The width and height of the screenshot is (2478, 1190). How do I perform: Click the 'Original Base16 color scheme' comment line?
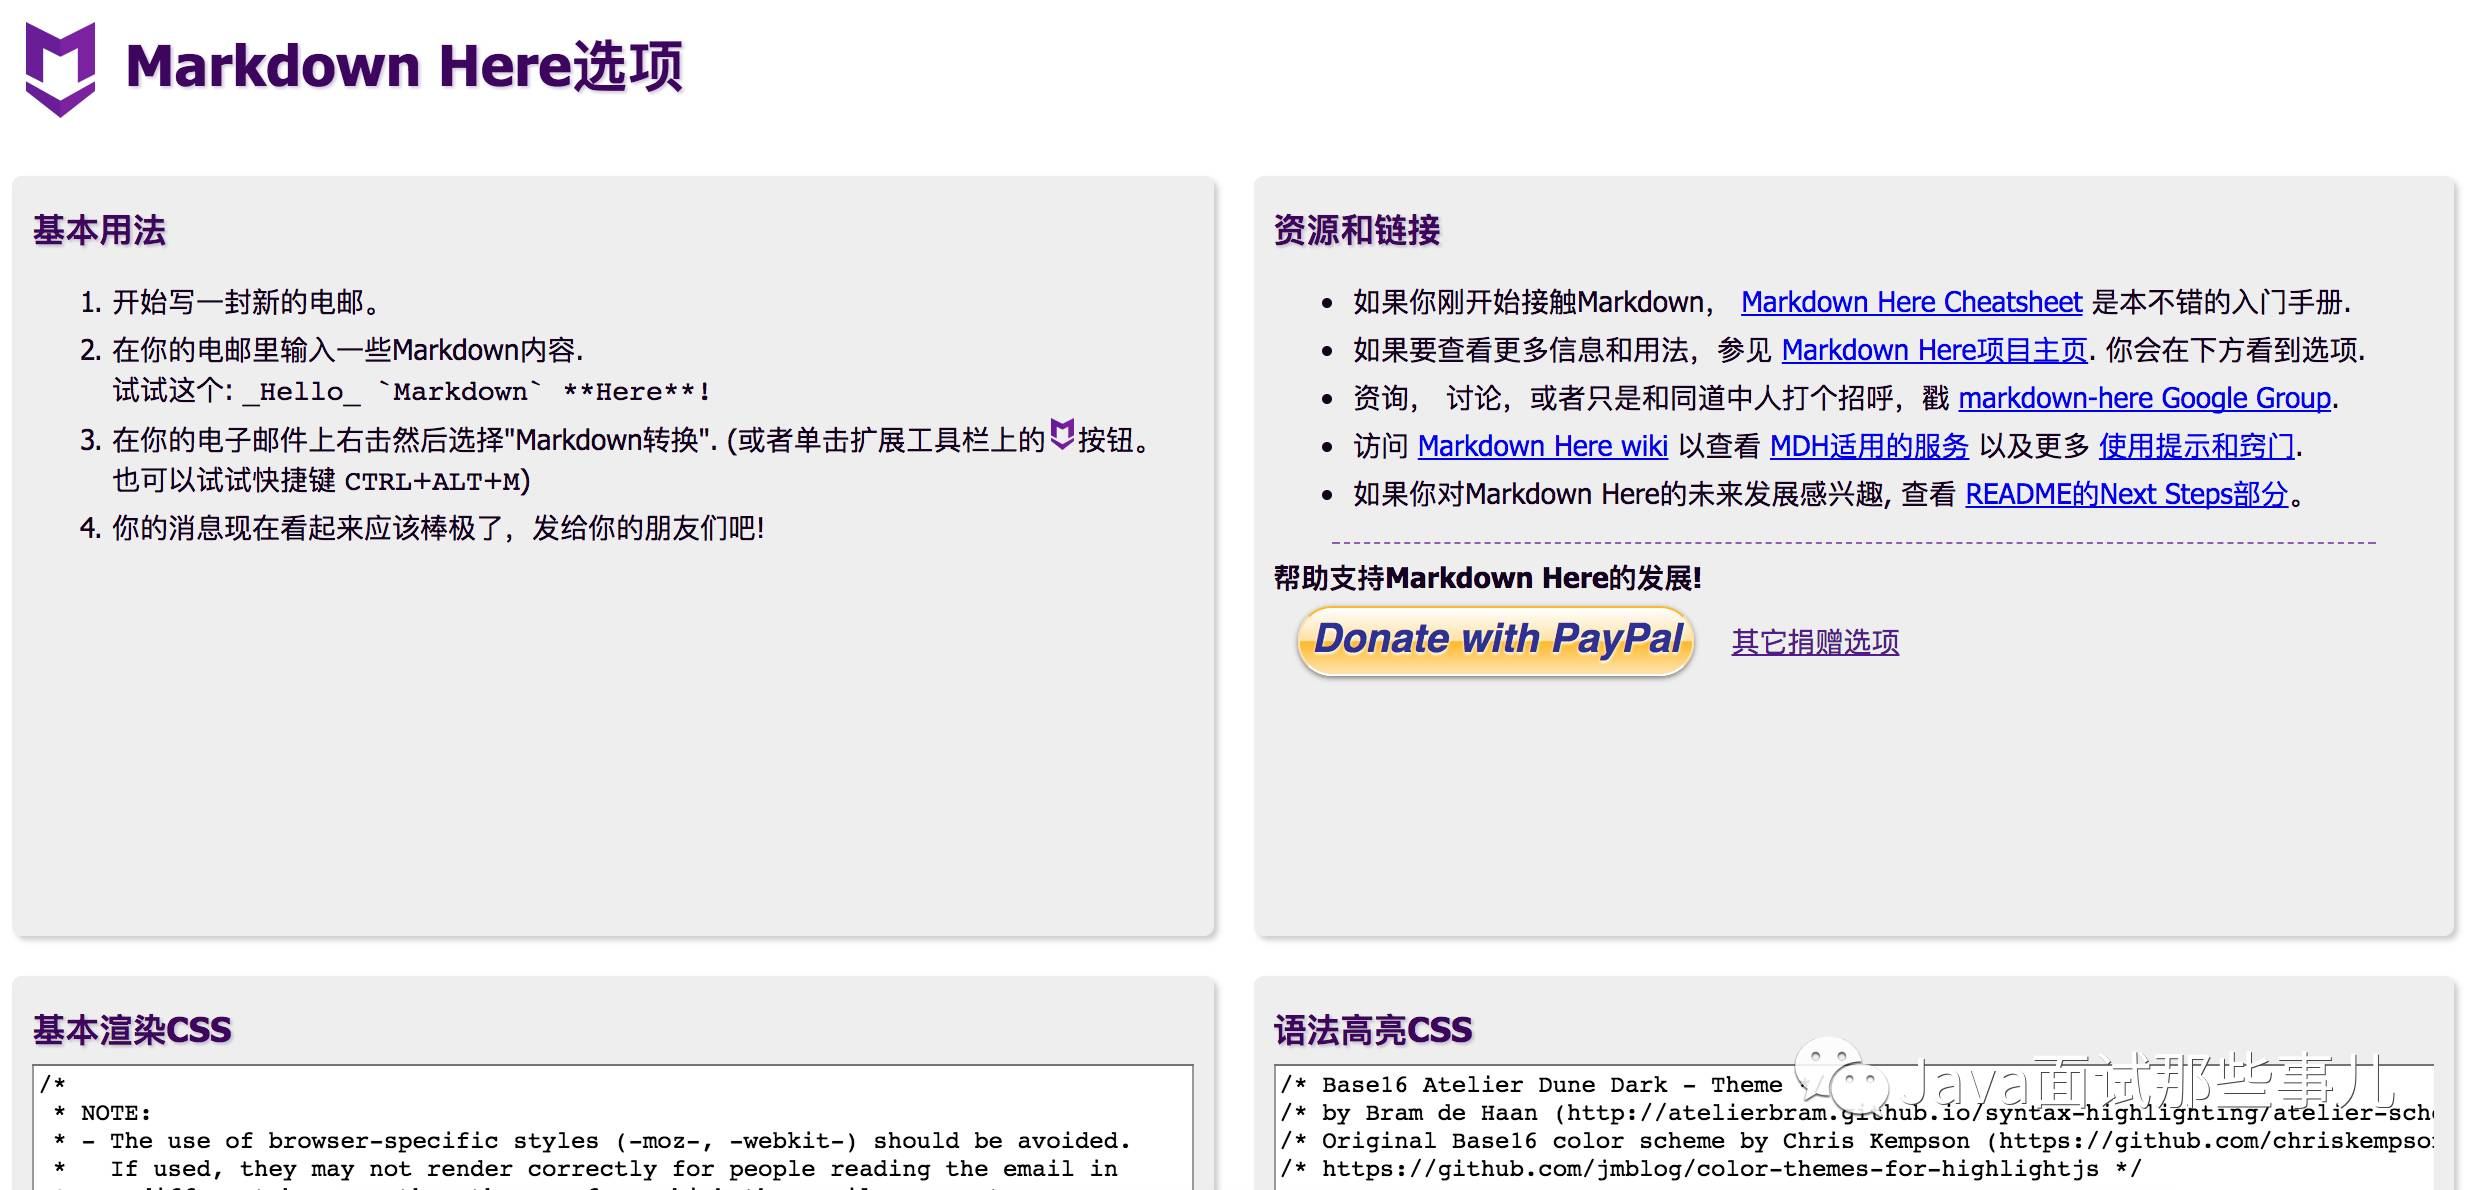1856,1141
